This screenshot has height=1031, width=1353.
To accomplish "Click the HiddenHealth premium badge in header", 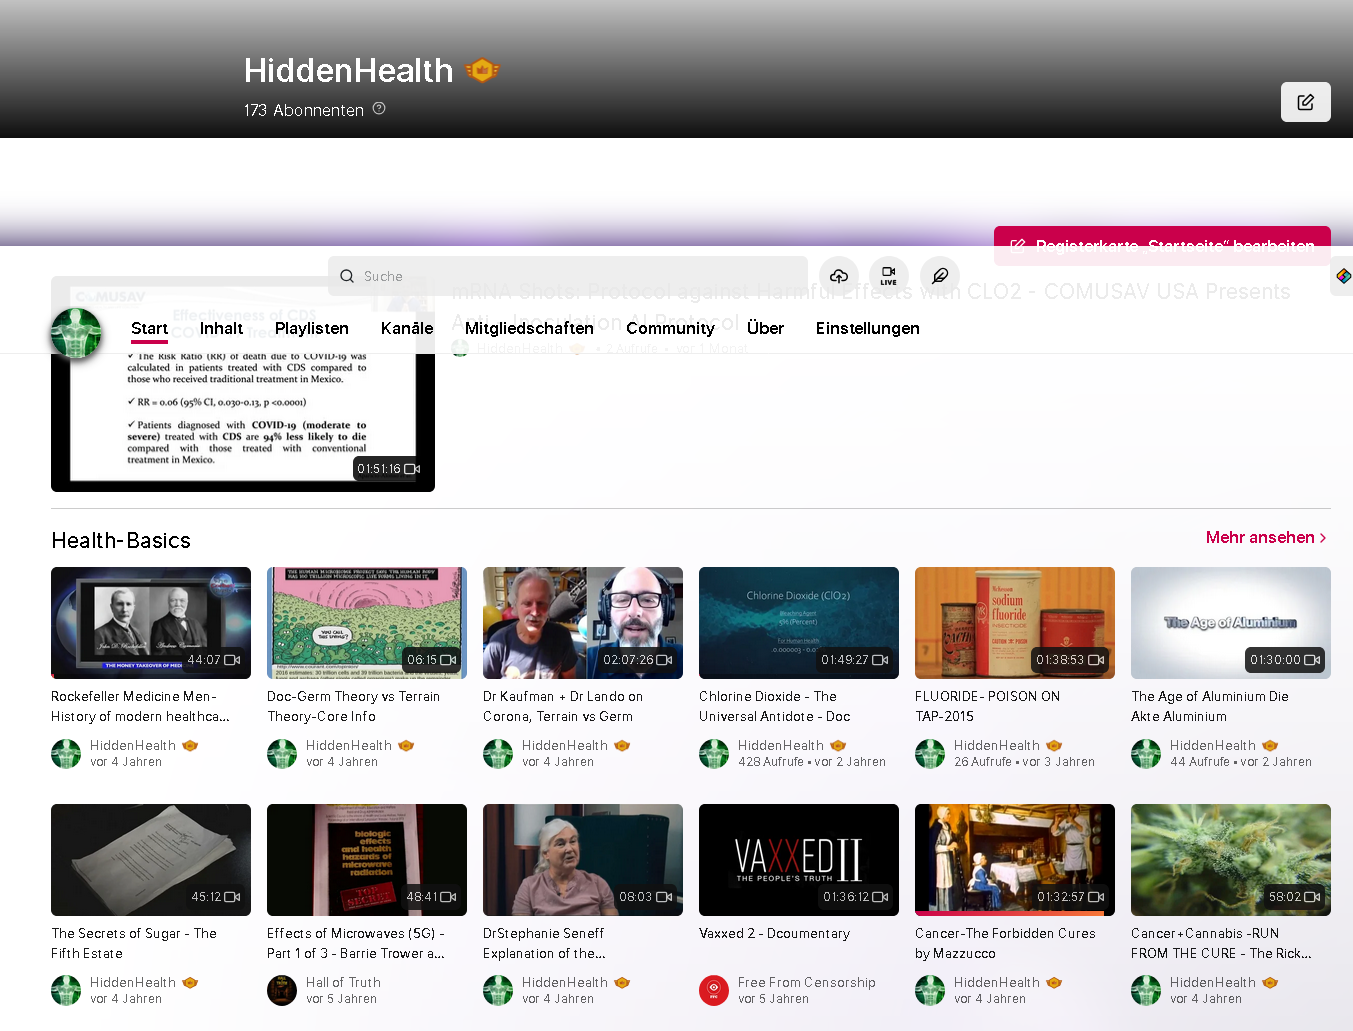I will (482, 70).
